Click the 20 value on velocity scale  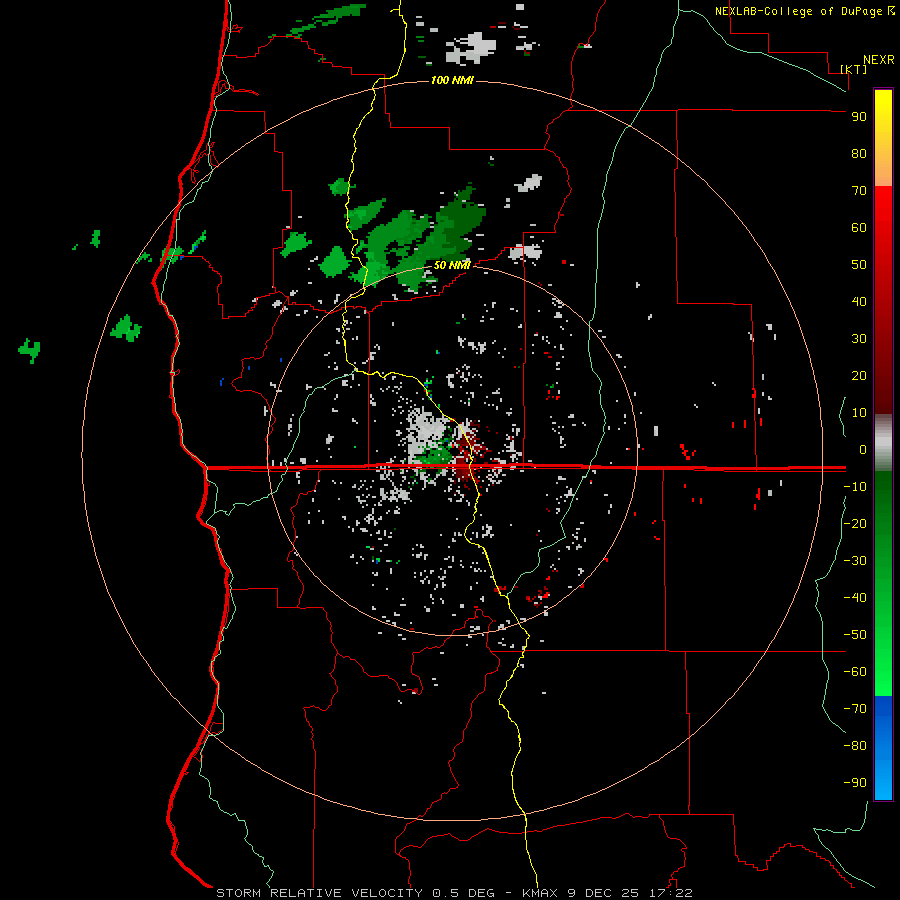(859, 376)
